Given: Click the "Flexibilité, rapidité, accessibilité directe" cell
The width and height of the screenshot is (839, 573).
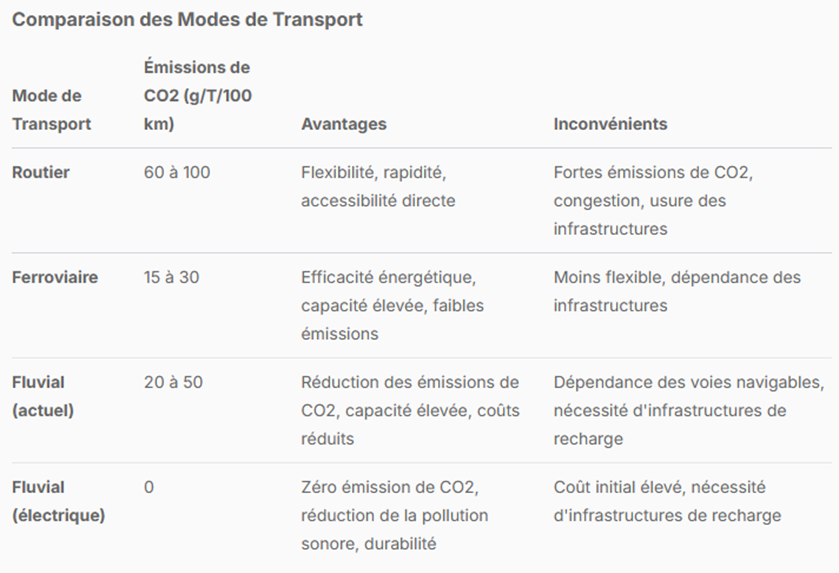Looking at the screenshot, I should (x=379, y=186).
